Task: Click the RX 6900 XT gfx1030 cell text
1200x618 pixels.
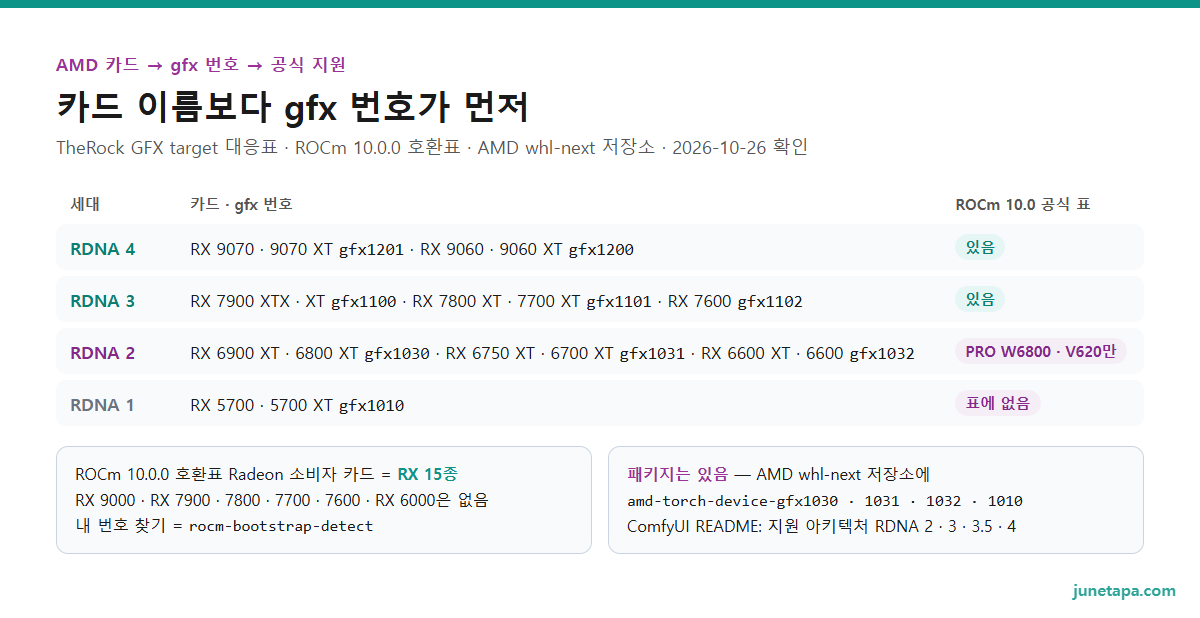Action: click(x=552, y=353)
